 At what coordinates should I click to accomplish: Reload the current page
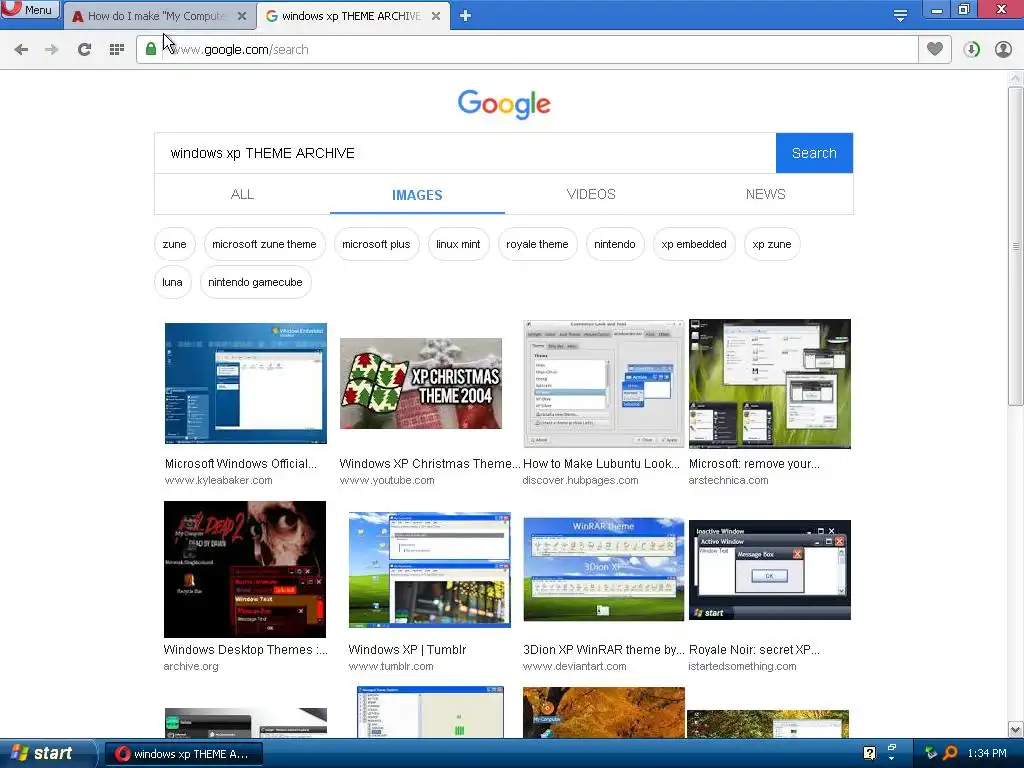coord(84,50)
